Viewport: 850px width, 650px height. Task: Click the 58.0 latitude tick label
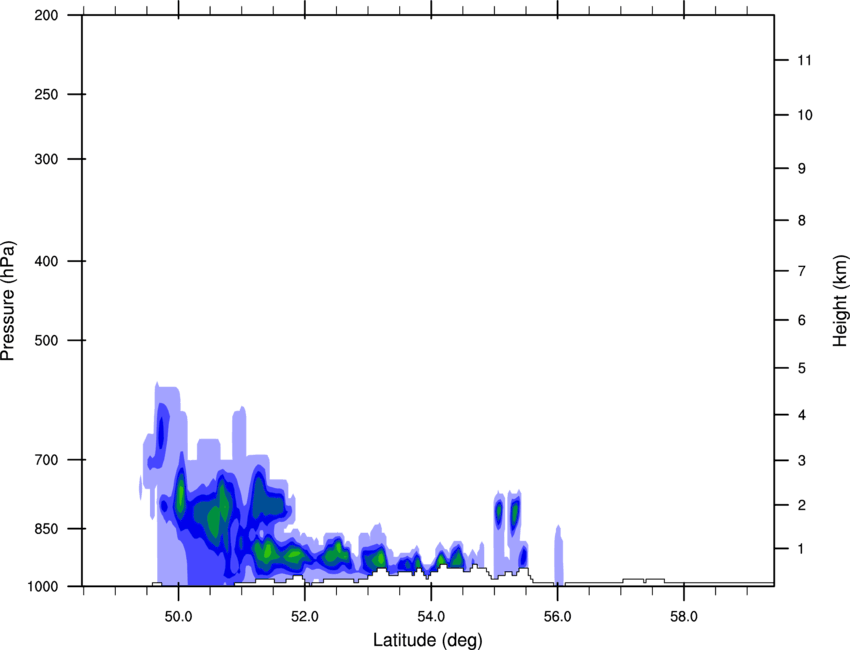[x=683, y=615]
